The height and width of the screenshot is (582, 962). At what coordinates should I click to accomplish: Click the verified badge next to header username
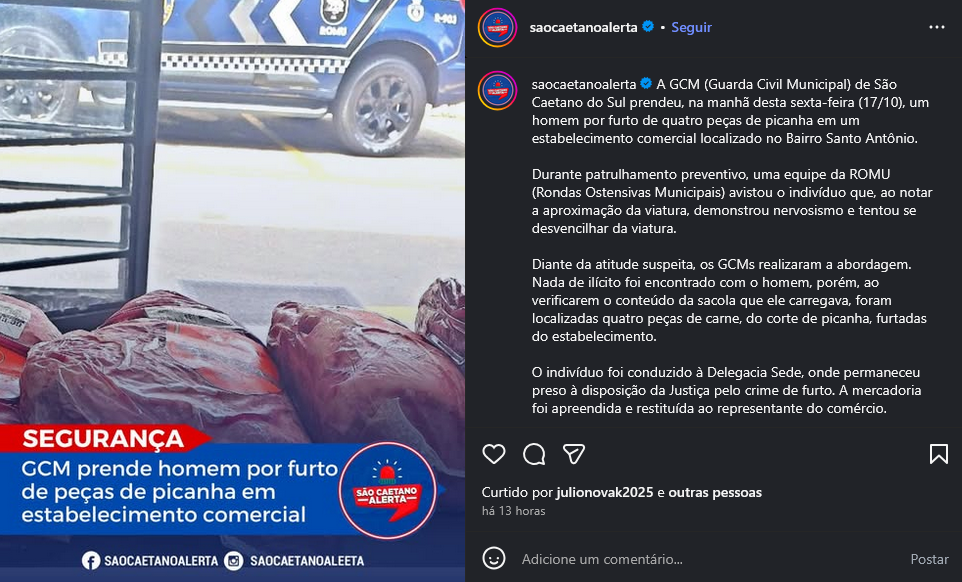(648, 26)
